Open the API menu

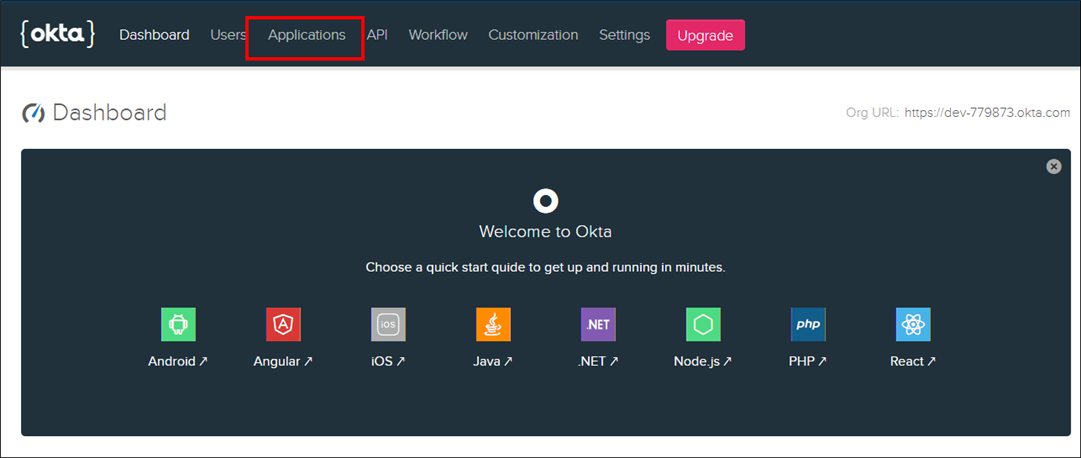377,35
